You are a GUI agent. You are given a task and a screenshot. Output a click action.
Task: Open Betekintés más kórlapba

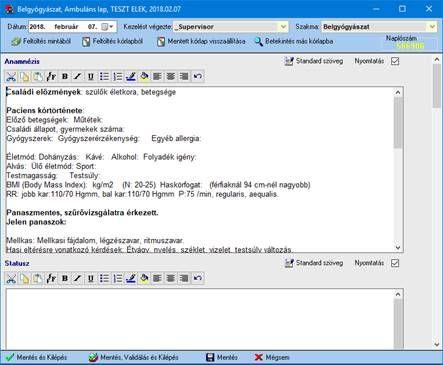[294, 42]
